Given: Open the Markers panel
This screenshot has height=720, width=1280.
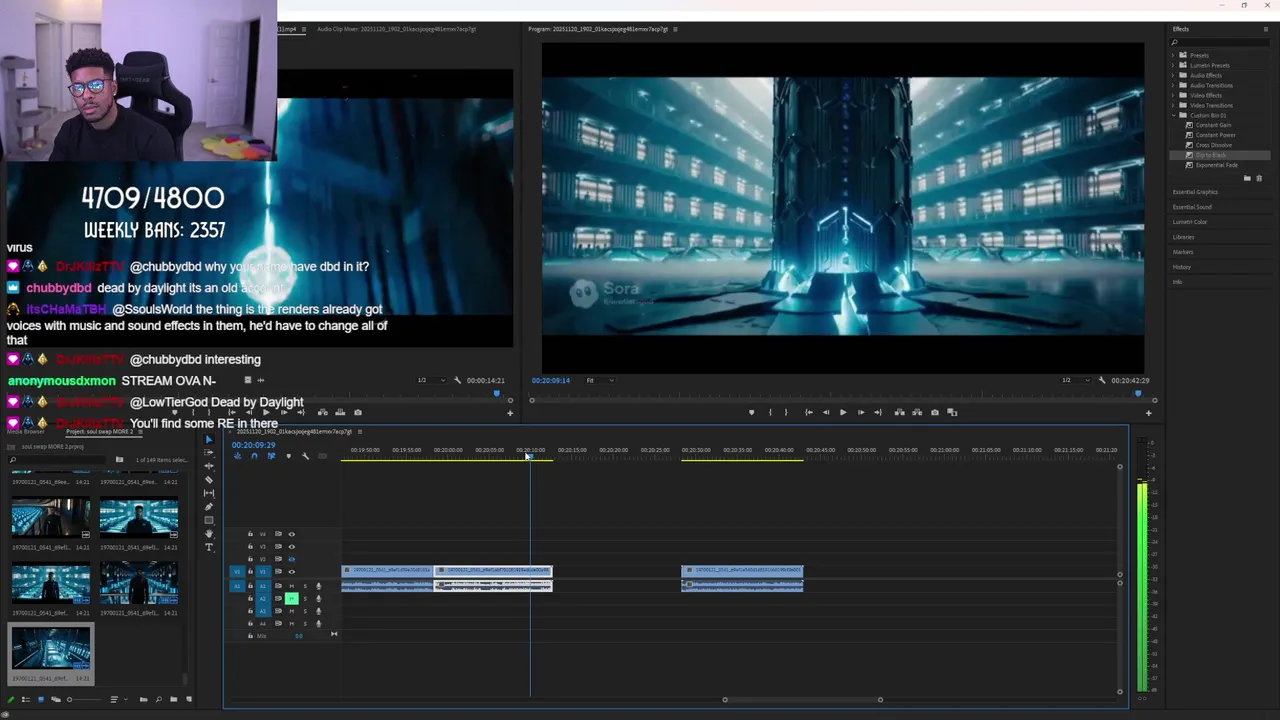Looking at the screenshot, I should coord(1182,252).
